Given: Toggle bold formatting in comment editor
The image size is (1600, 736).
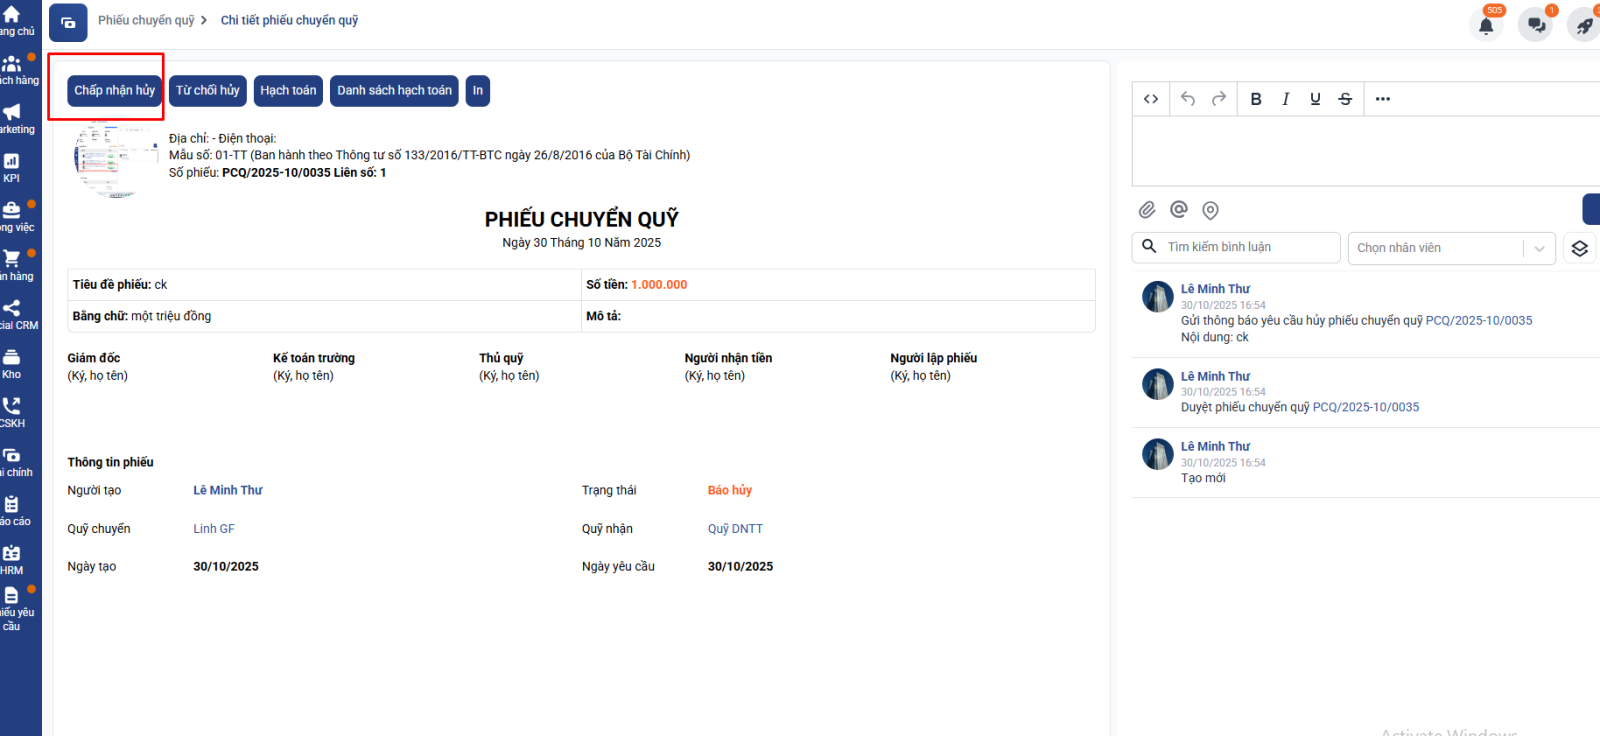Looking at the screenshot, I should point(1256,99).
